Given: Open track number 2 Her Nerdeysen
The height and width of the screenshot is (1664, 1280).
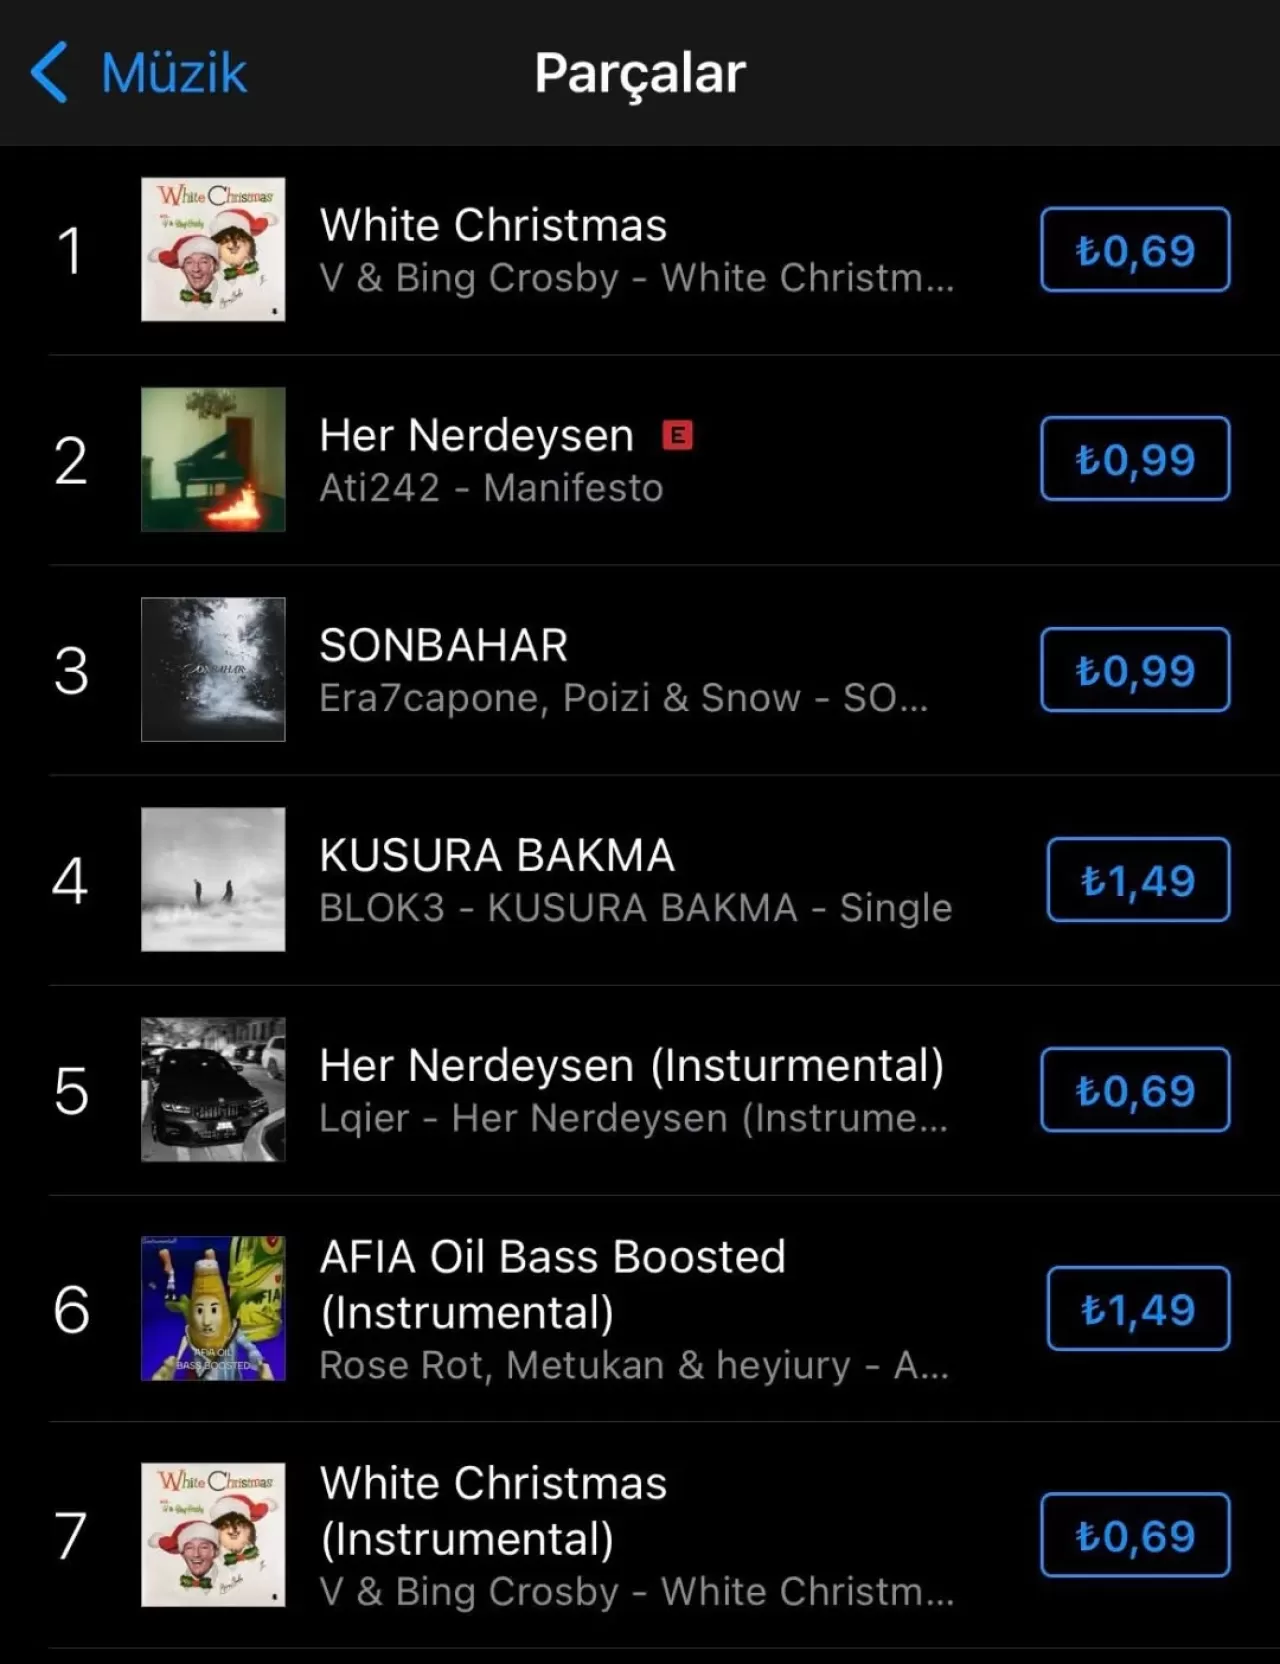Looking at the screenshot, I should [x=475, y=434].
